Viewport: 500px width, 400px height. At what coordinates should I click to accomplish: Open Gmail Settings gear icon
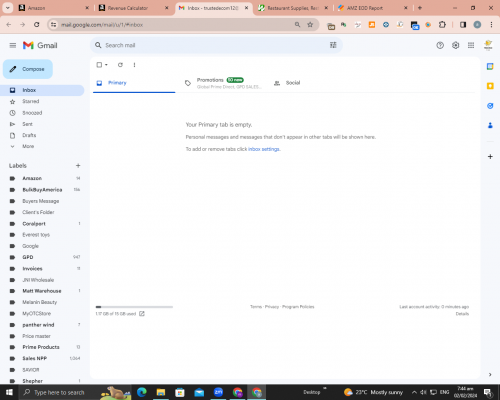click(455, 45)
